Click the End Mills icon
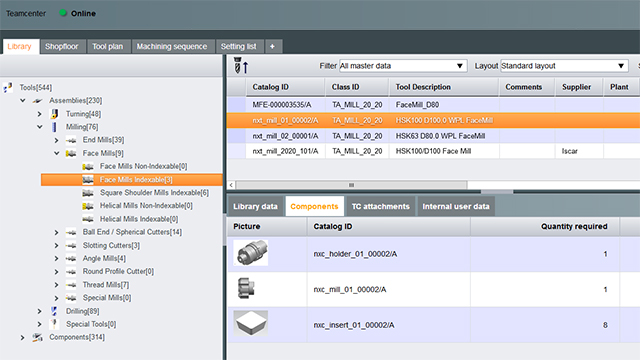Viewport: 640px width, 360px height. pos(71,140)
